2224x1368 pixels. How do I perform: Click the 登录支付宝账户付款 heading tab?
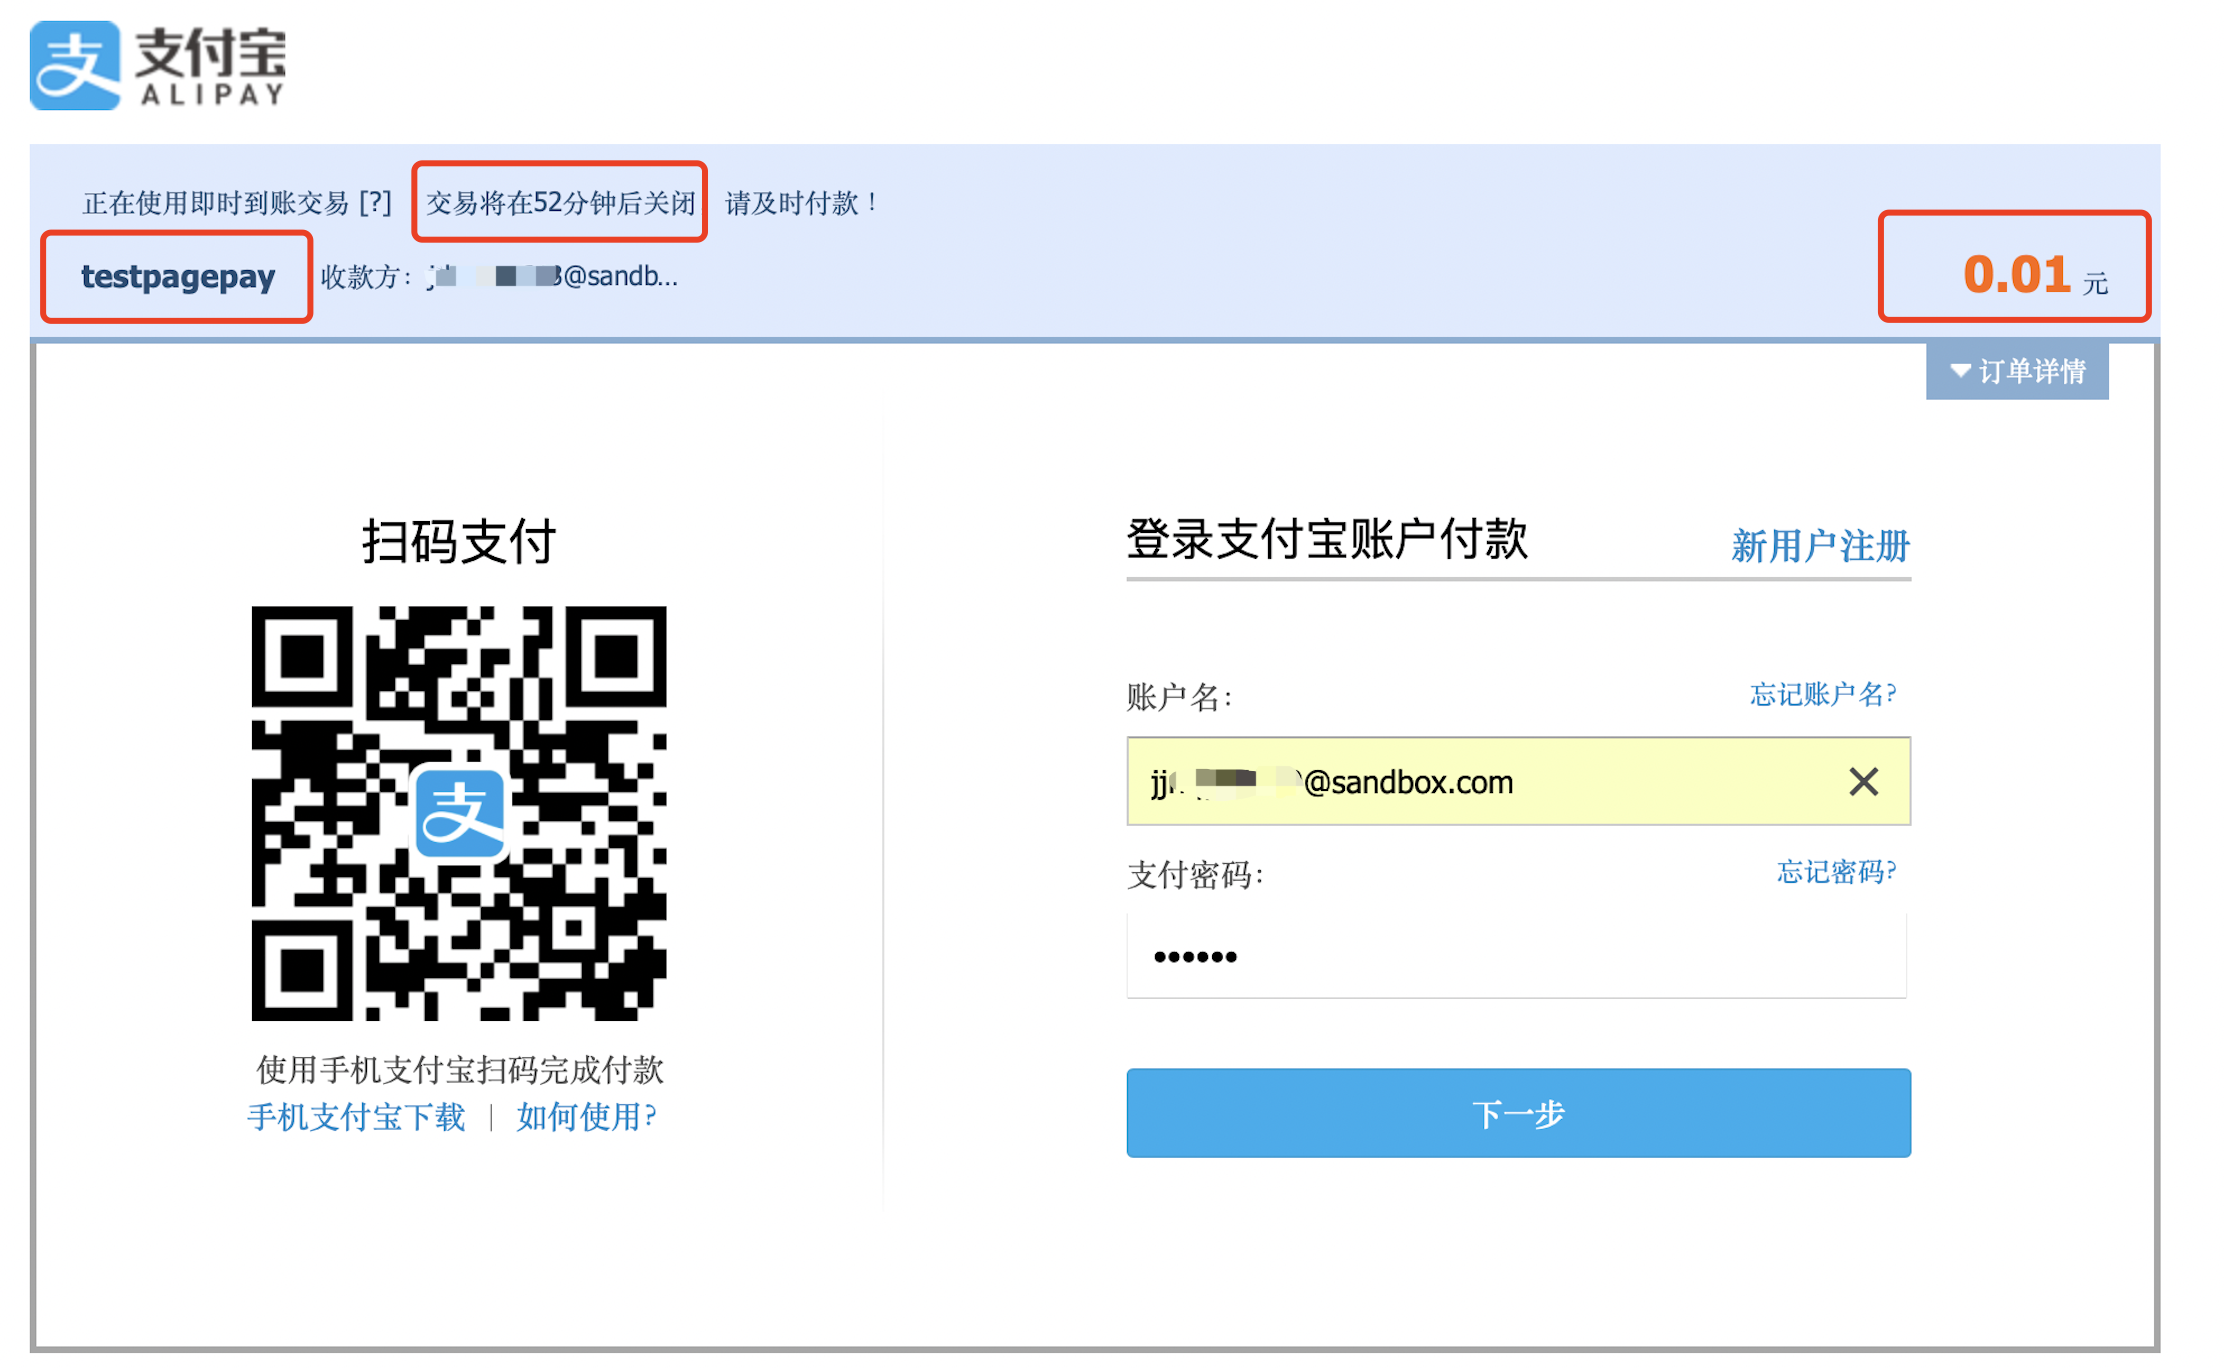tap(1326, 540)
